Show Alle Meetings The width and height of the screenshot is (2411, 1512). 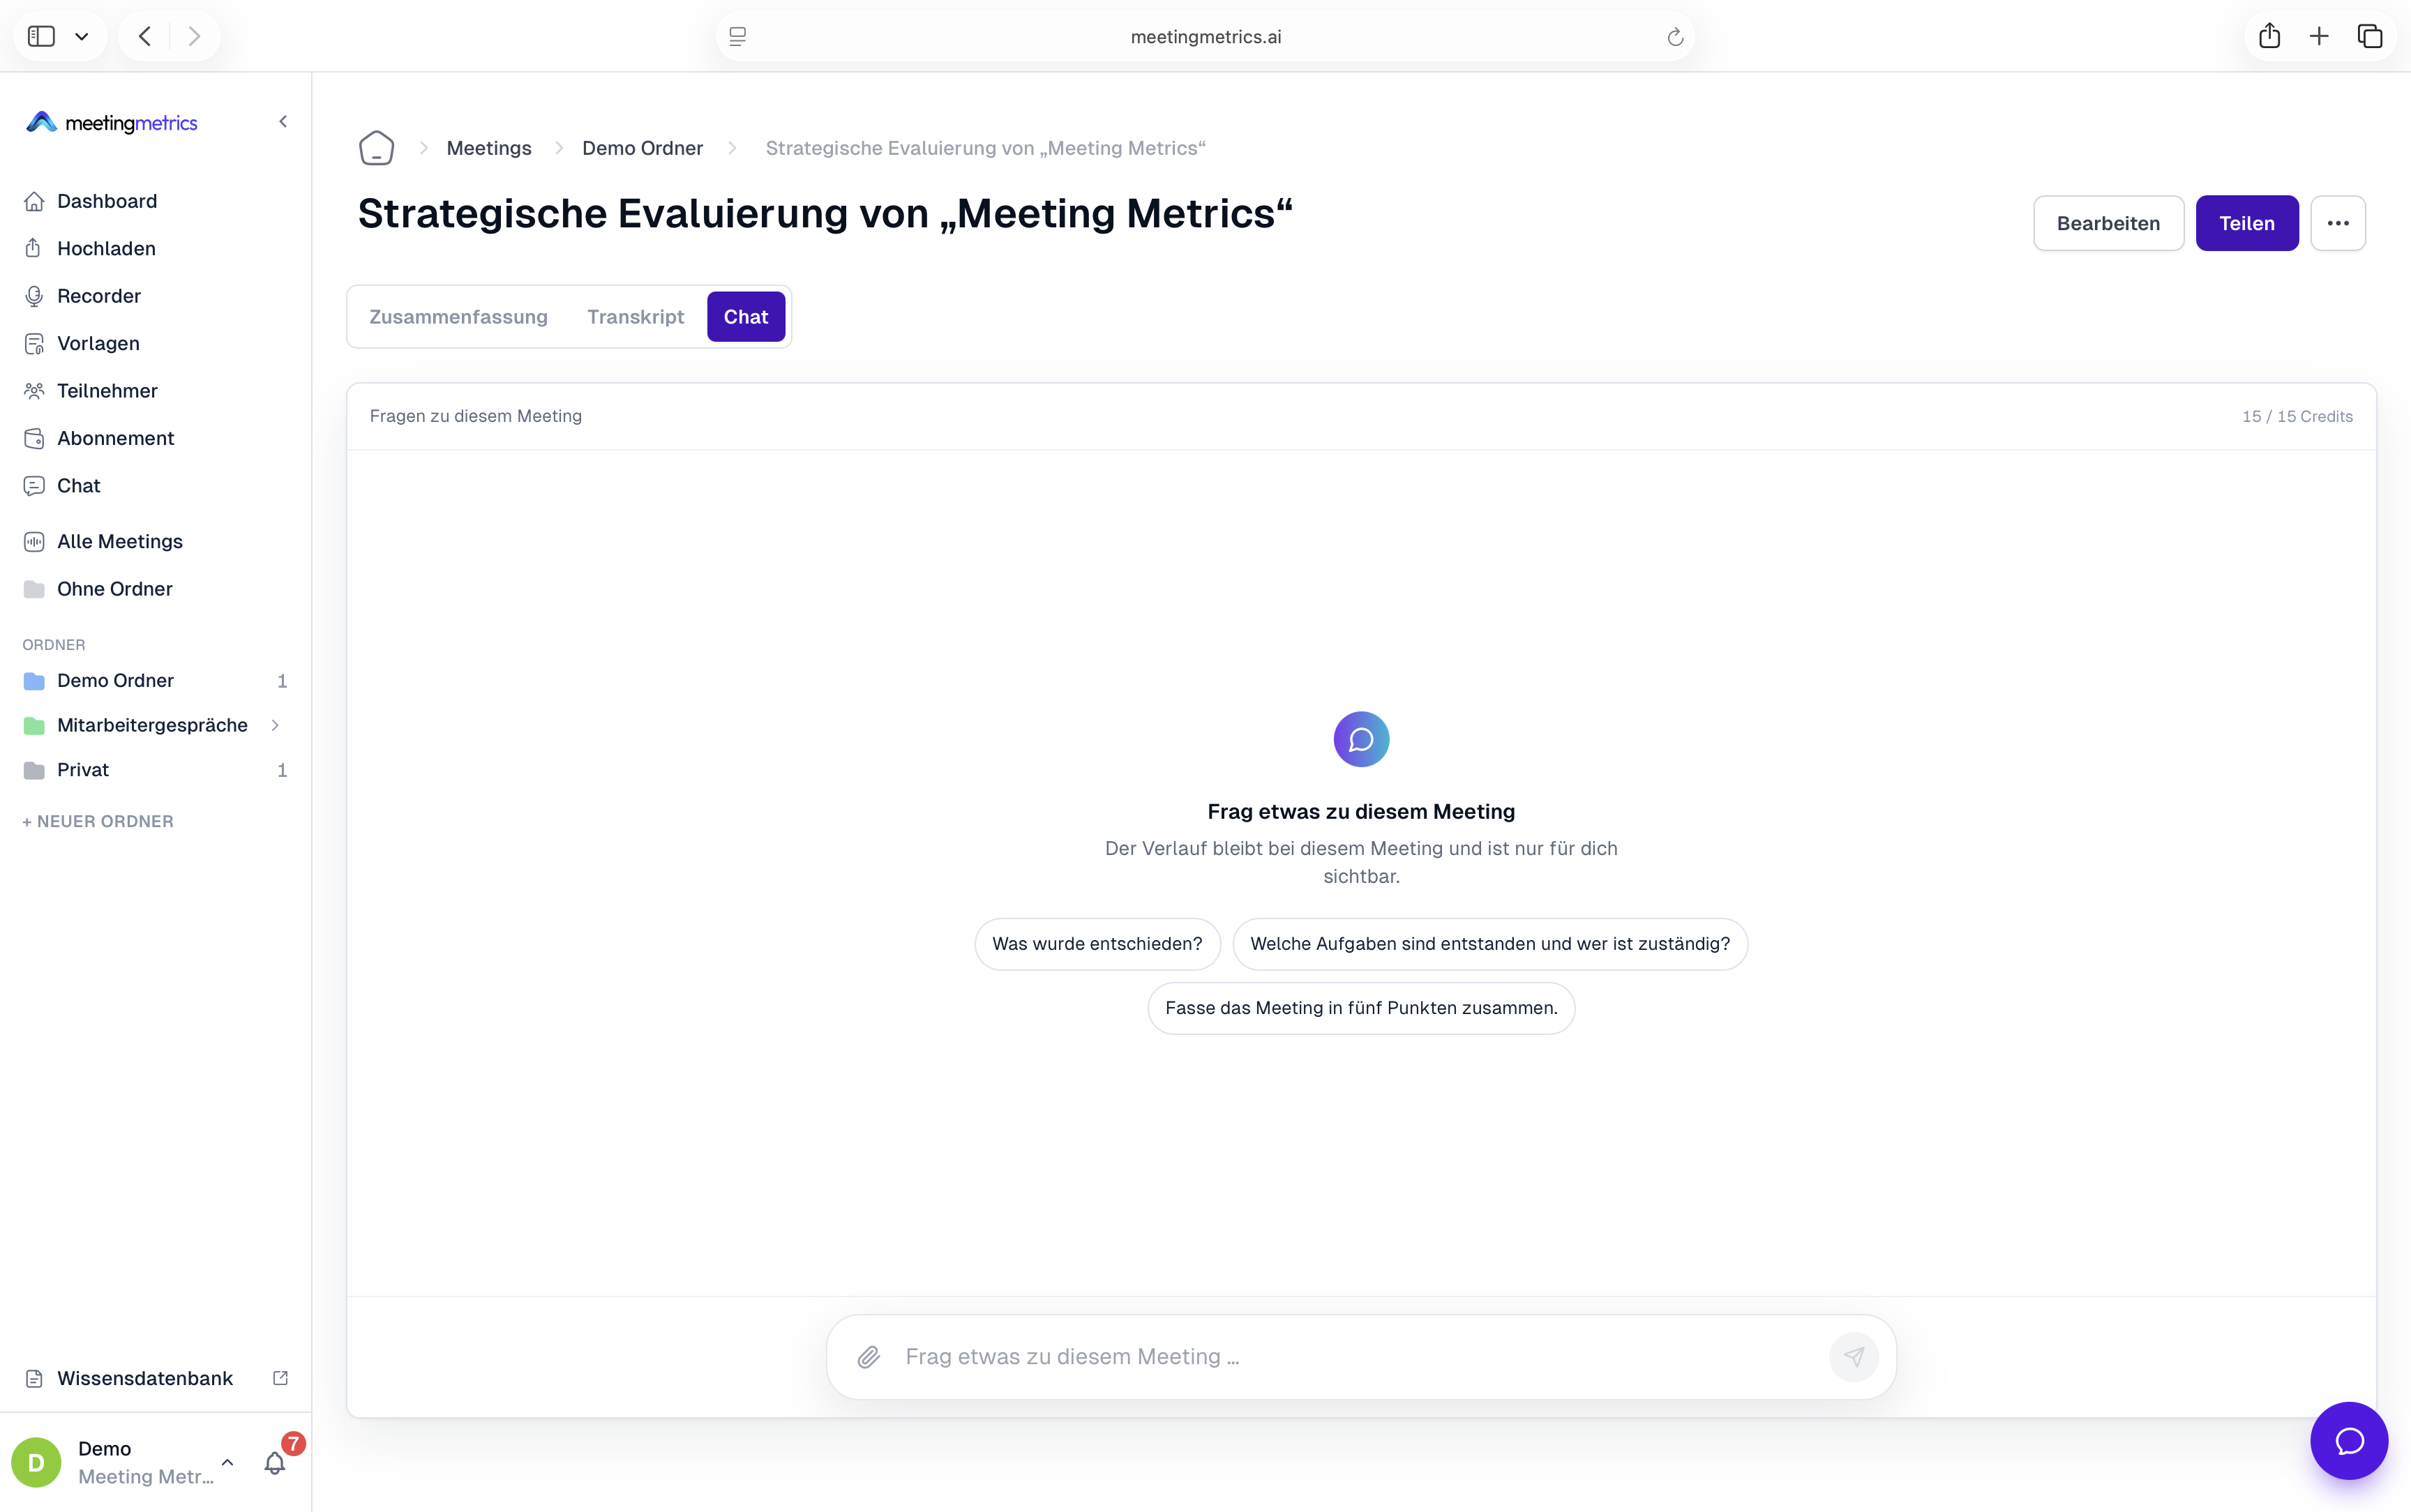(155, 541)
